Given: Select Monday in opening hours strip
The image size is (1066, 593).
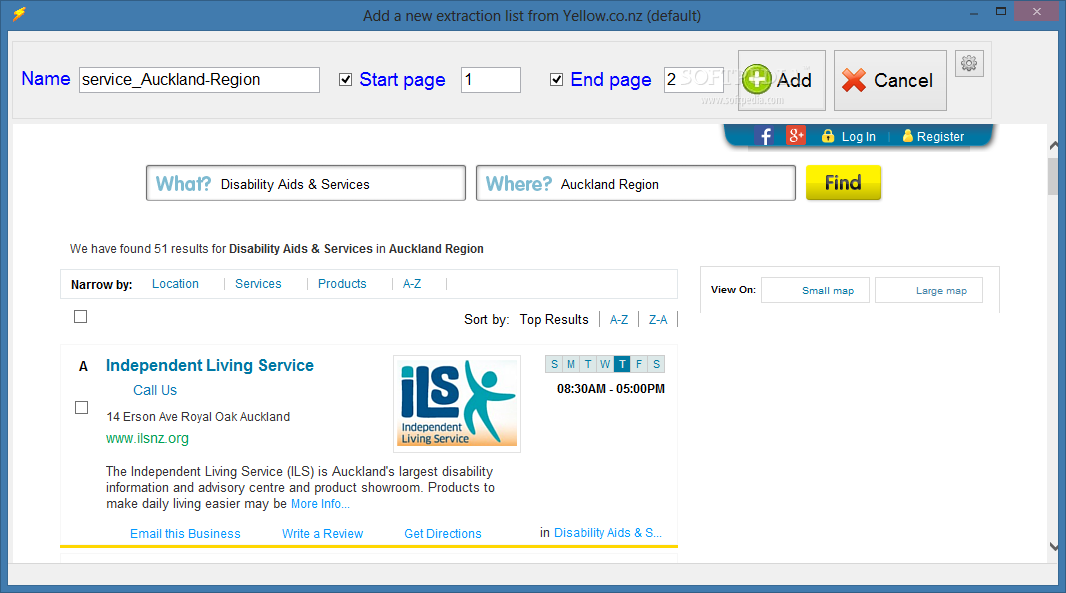Looking at the screenshot, I should coord(571,365).
